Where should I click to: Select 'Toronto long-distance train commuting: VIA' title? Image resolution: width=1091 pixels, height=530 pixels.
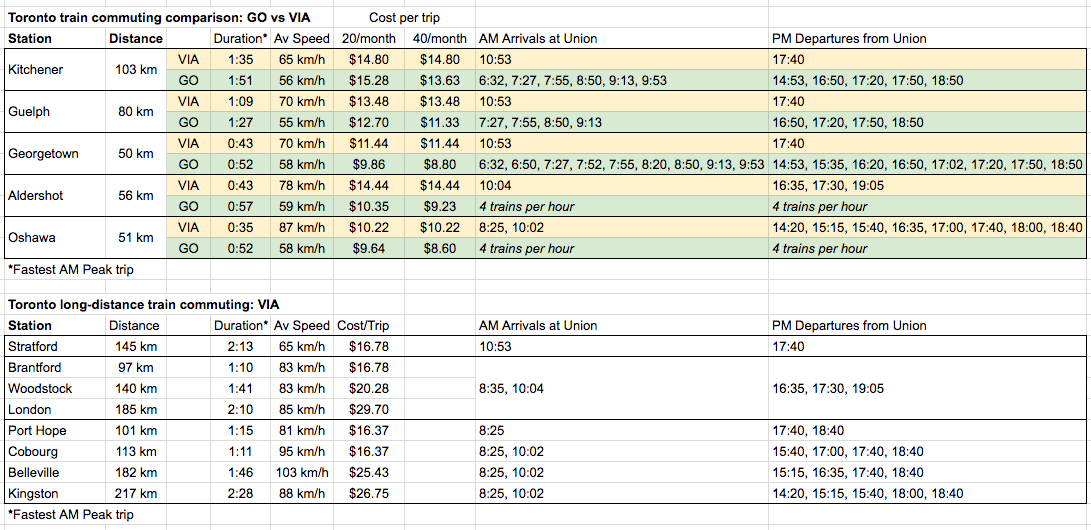144,304
